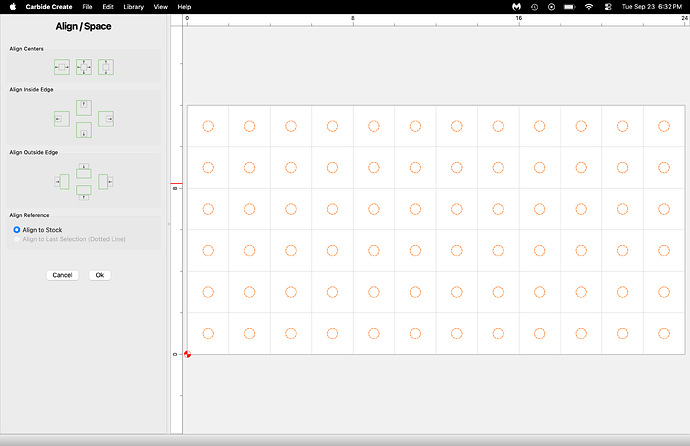This screenshot has width=690, height=446.
Task: Click the Align Outside Edge section label
Action: [x=34, y=152]
